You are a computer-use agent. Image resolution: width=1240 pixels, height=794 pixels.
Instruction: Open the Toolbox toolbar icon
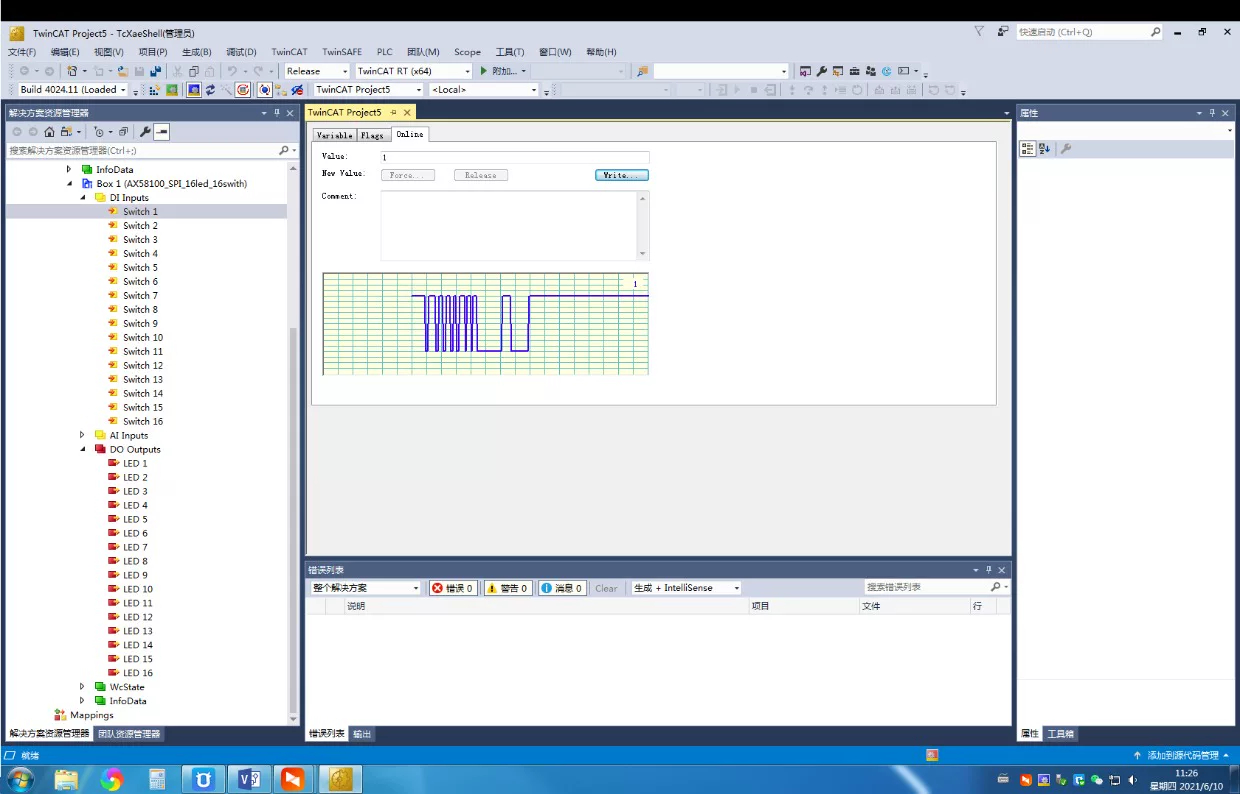854,71
